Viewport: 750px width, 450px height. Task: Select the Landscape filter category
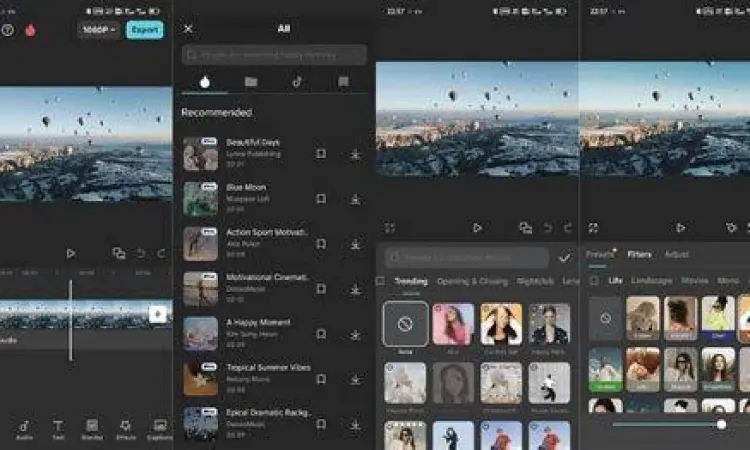651,281
